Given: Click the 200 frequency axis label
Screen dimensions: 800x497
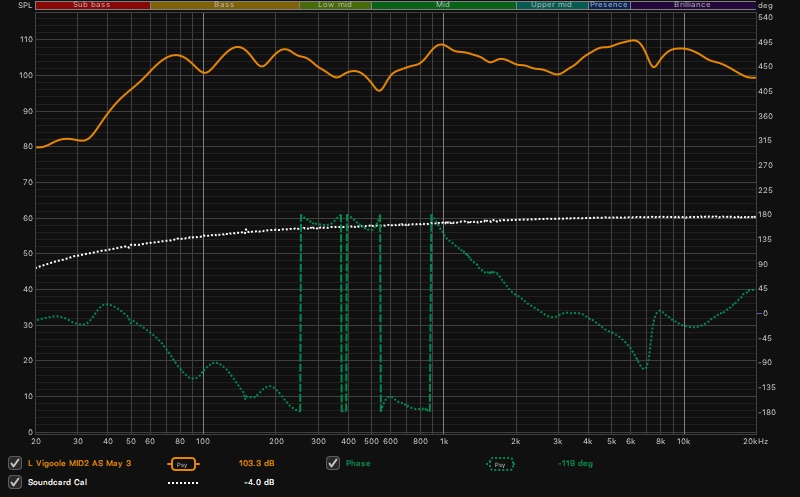Looking at the screenshot, I should (x=276, y=441).
